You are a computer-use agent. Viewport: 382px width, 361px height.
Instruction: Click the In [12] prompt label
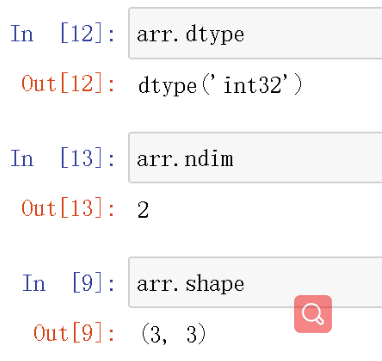(63, 34)
